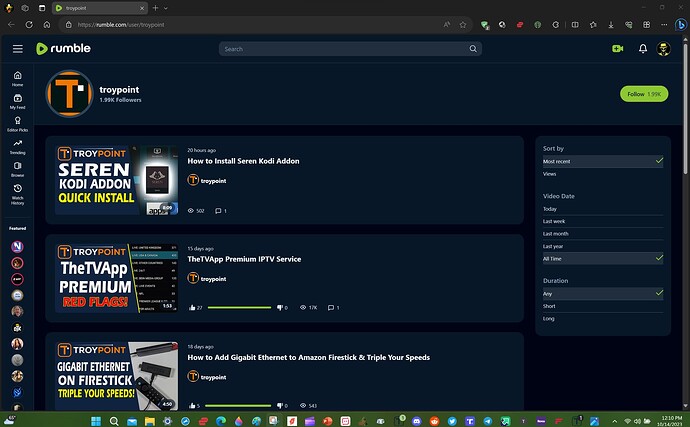Open the Bing chat sidebar icon

point(681,25)
